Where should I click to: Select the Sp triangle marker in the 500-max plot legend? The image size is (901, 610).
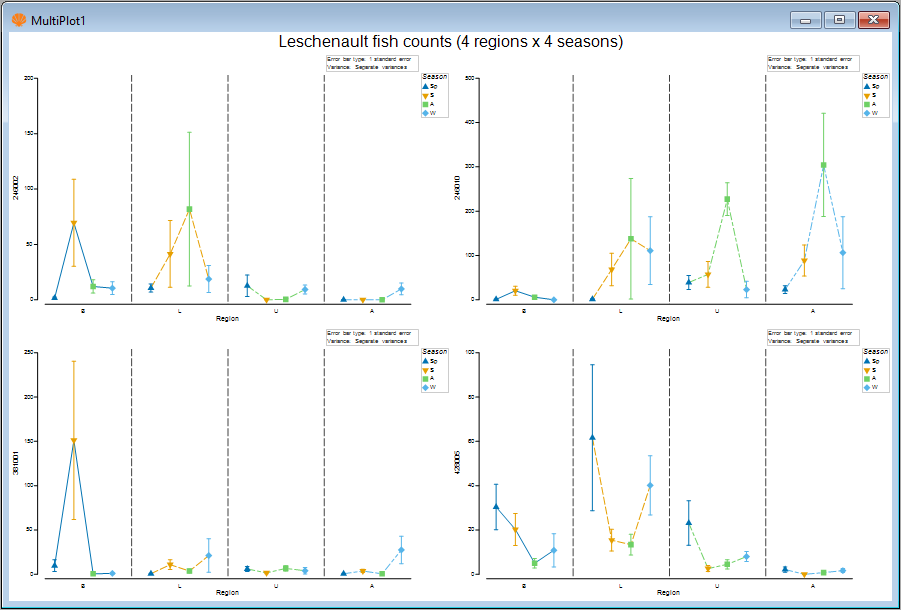pyautogui.click(x=867, y=86)
